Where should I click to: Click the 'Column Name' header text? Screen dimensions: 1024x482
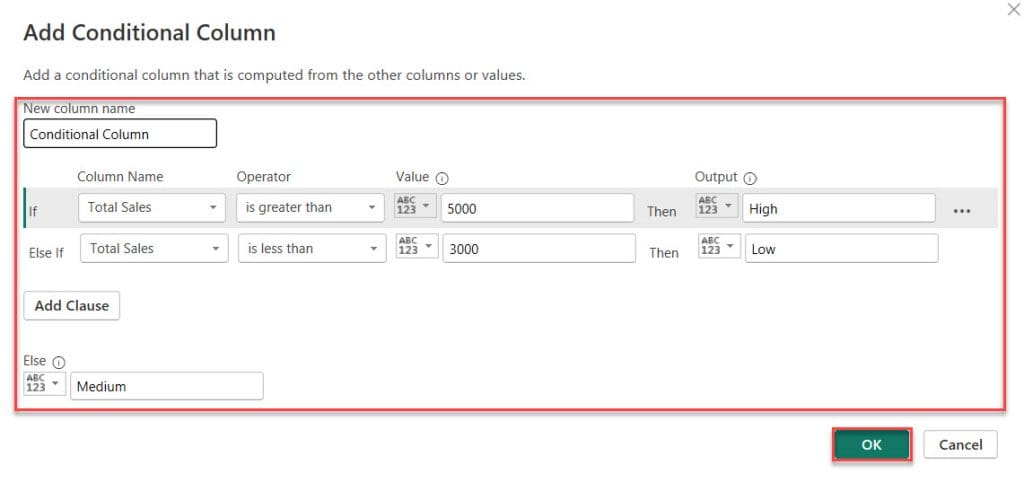click(120, 177)
